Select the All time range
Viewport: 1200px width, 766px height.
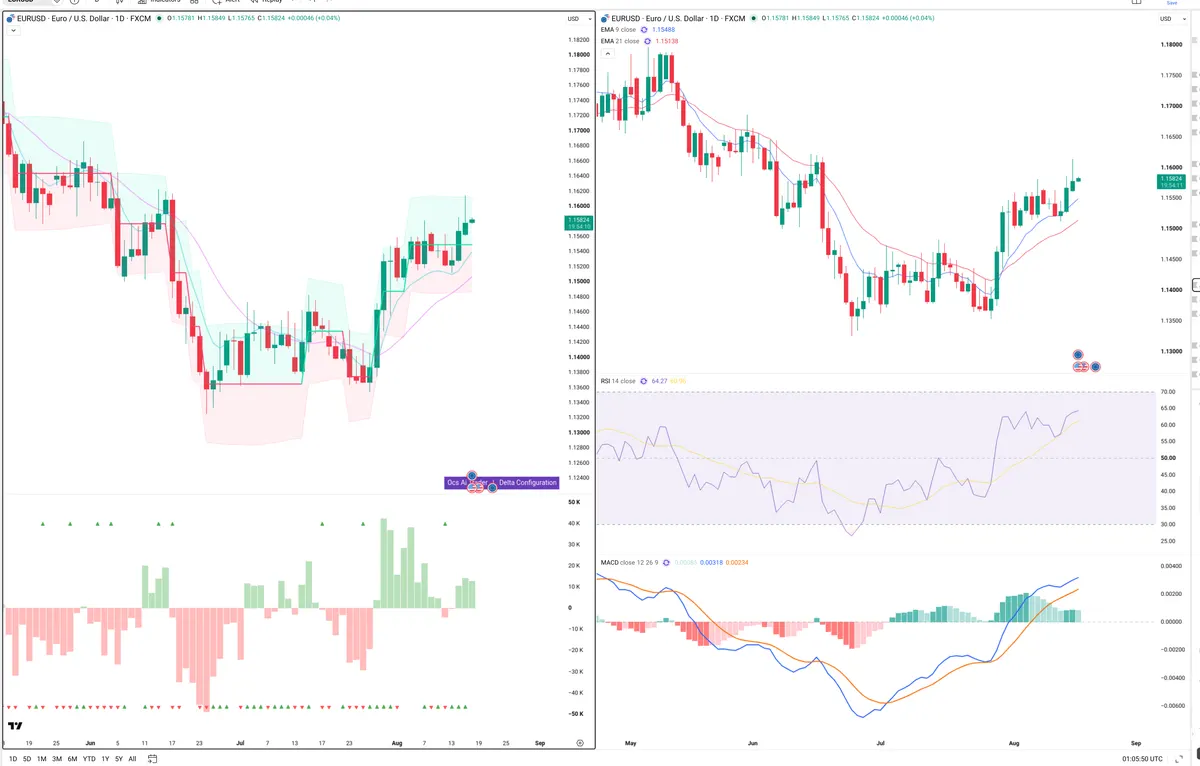(132, 759)
